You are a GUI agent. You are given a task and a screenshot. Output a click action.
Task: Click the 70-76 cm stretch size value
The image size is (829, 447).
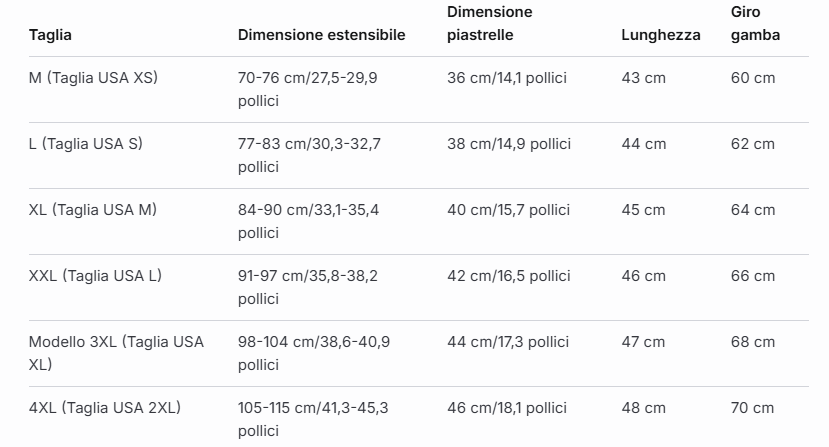coord(308,89)
